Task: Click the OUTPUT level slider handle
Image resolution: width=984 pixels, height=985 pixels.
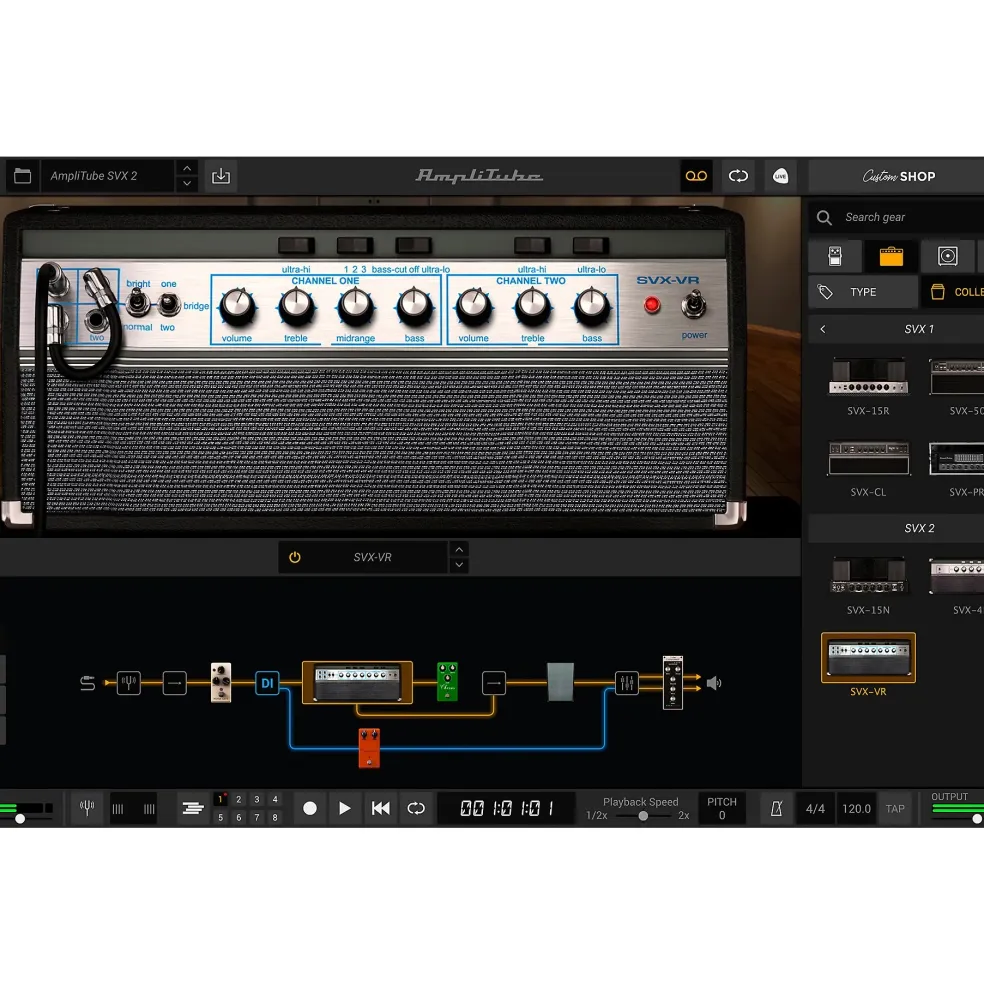Action: (x=976, y=819)
